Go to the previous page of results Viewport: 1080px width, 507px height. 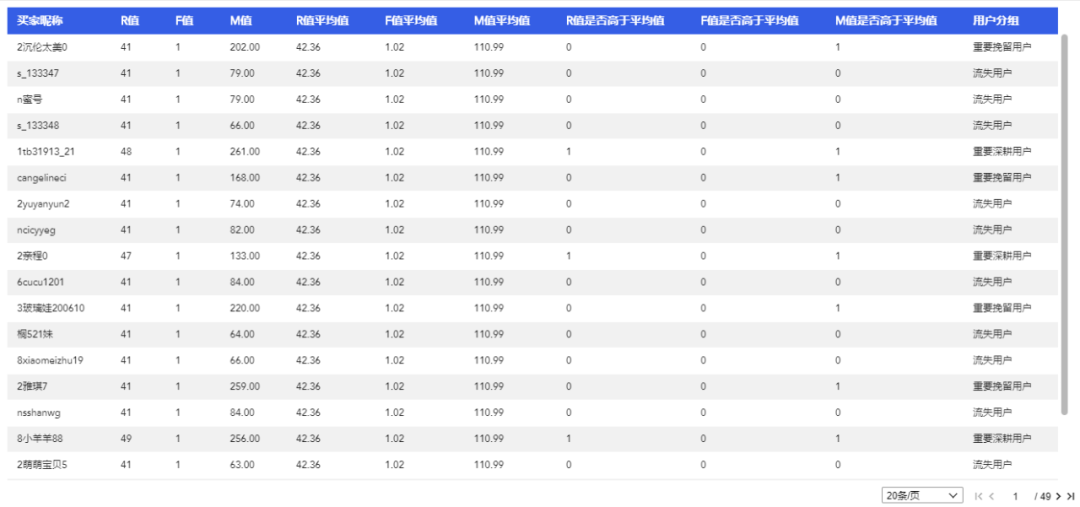coord(991,496)
